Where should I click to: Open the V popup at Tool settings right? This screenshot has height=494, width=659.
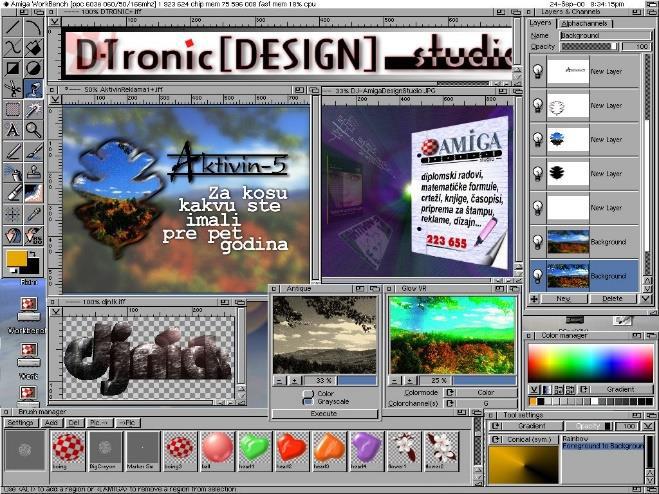coord(648,426)
